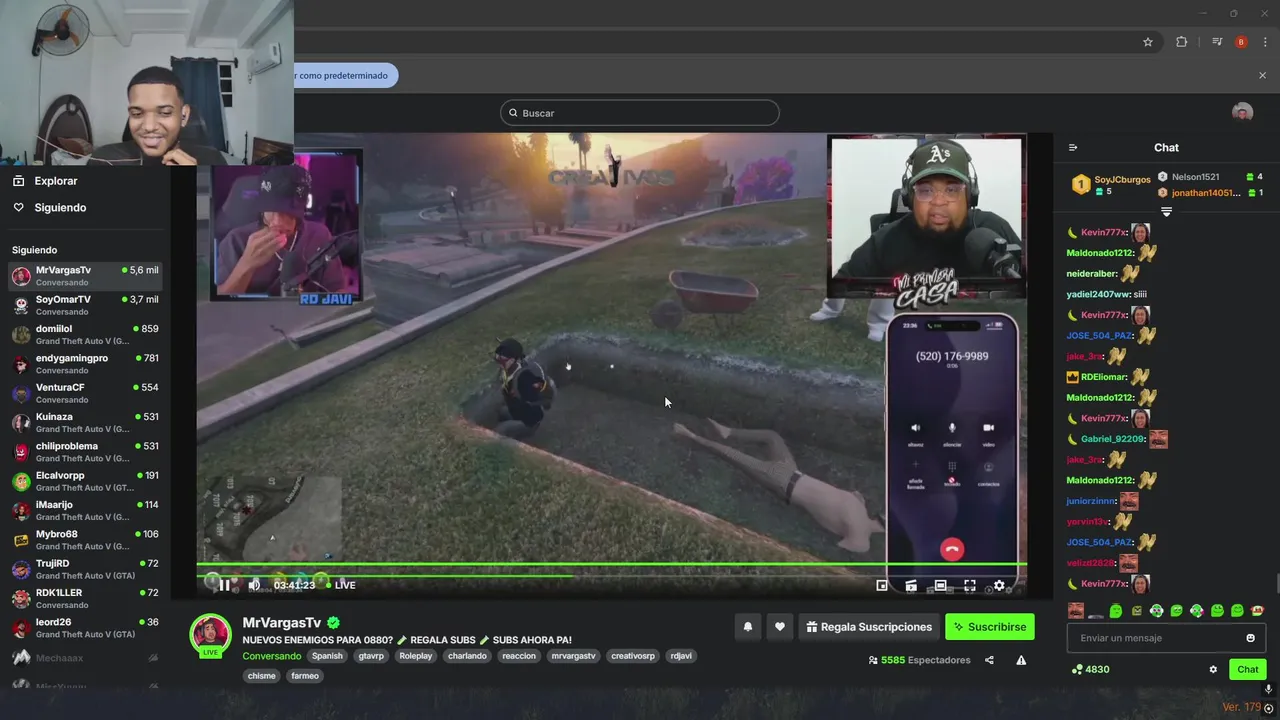This screenshot has width=1280, height=720.
Task: Pick the man face emote in quick bar
Action: tap(1076, 611)
